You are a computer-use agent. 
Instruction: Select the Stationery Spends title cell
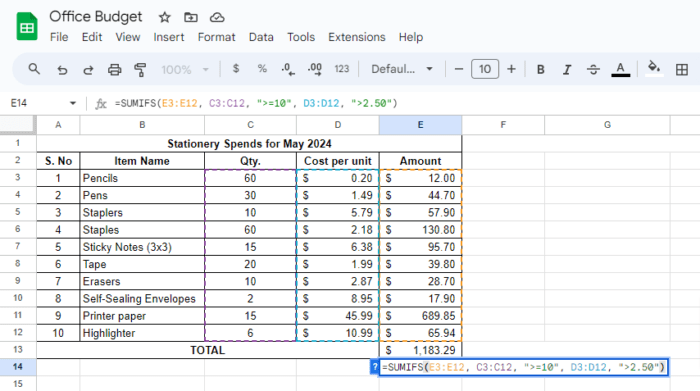point(249,144)
